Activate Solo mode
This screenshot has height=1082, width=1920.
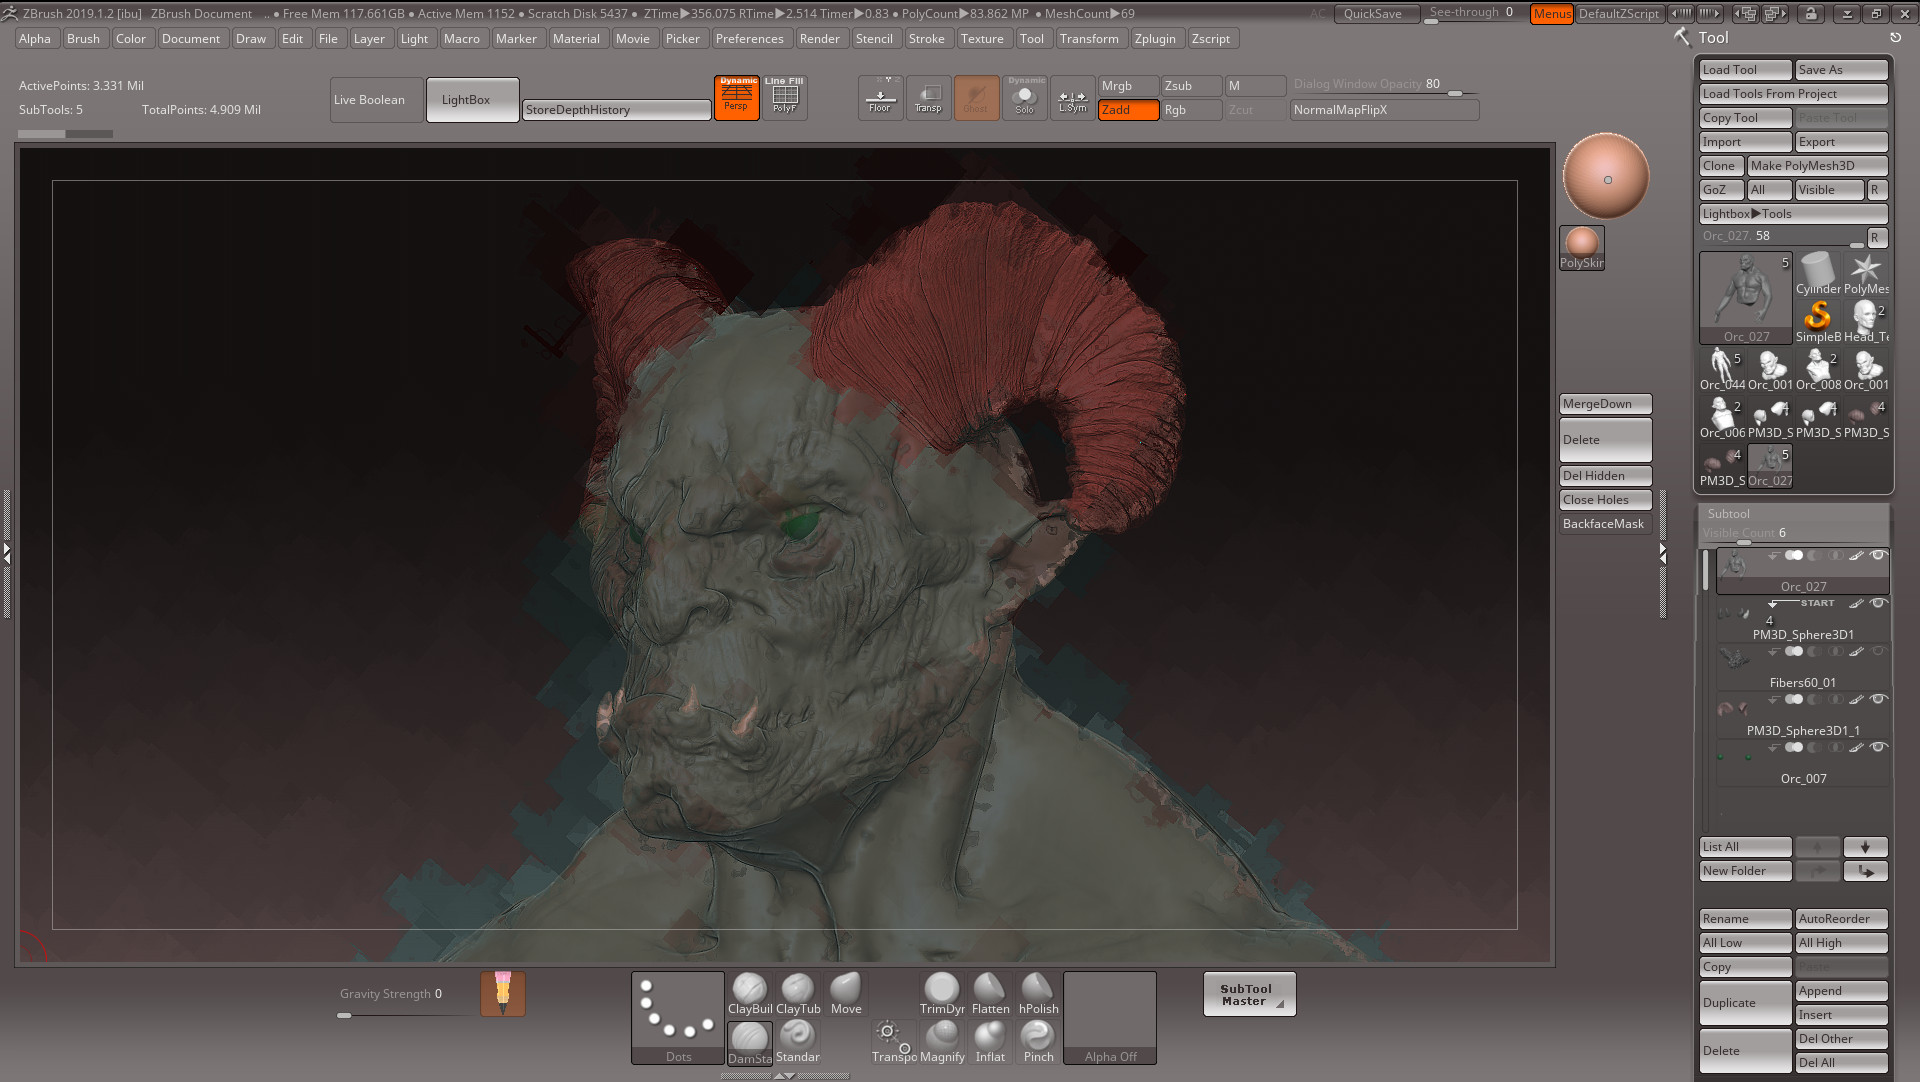coord(1024,97)
